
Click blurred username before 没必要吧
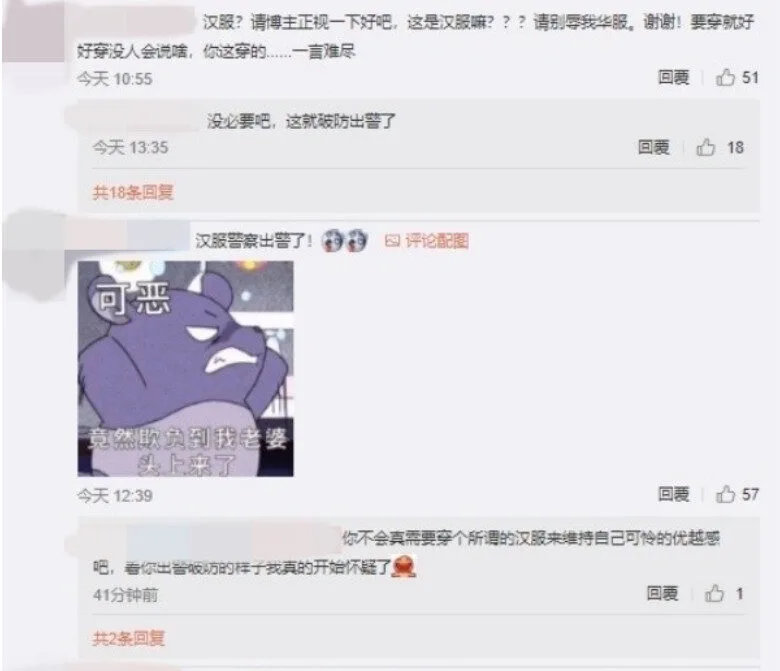pos(132,120)
